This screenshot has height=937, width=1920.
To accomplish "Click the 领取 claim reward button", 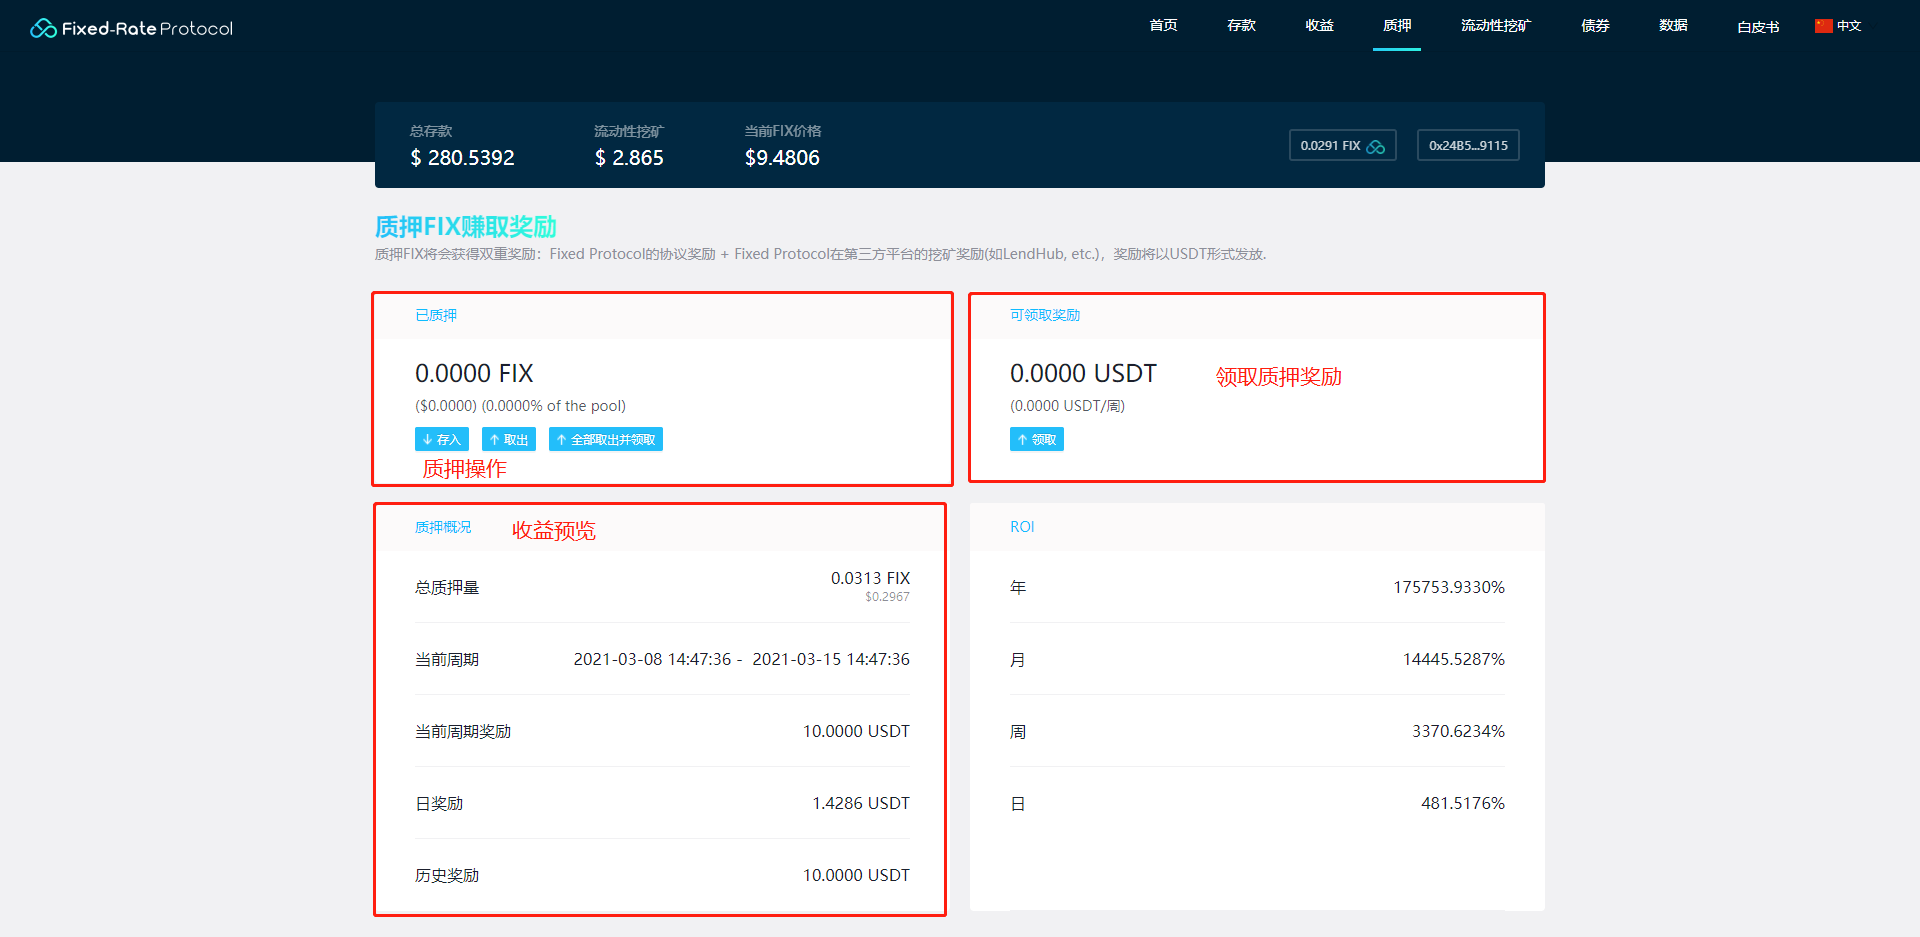I will coord(1037,440).
